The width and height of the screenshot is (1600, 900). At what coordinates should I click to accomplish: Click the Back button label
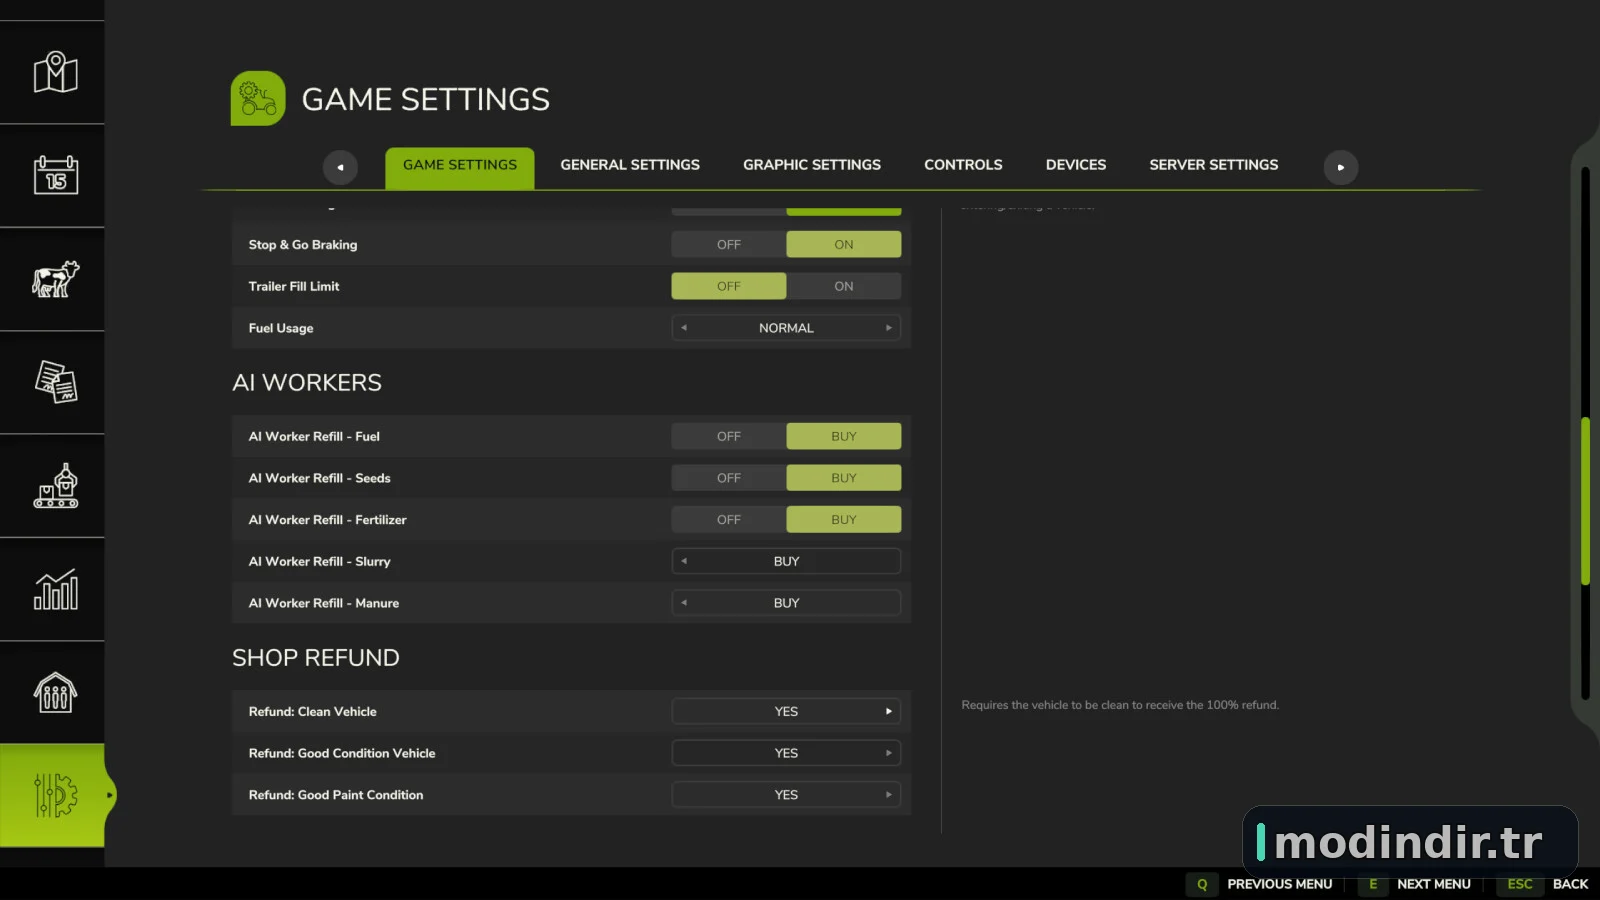1570,884
